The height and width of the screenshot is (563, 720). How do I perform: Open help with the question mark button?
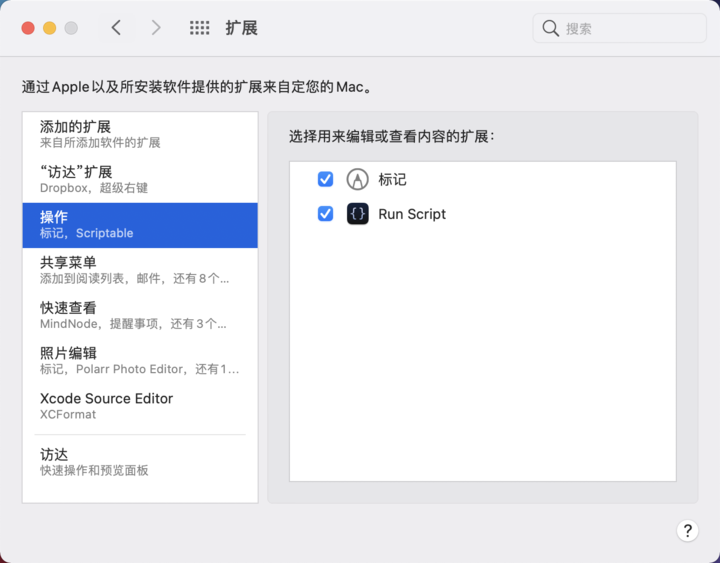coord(687,531)
